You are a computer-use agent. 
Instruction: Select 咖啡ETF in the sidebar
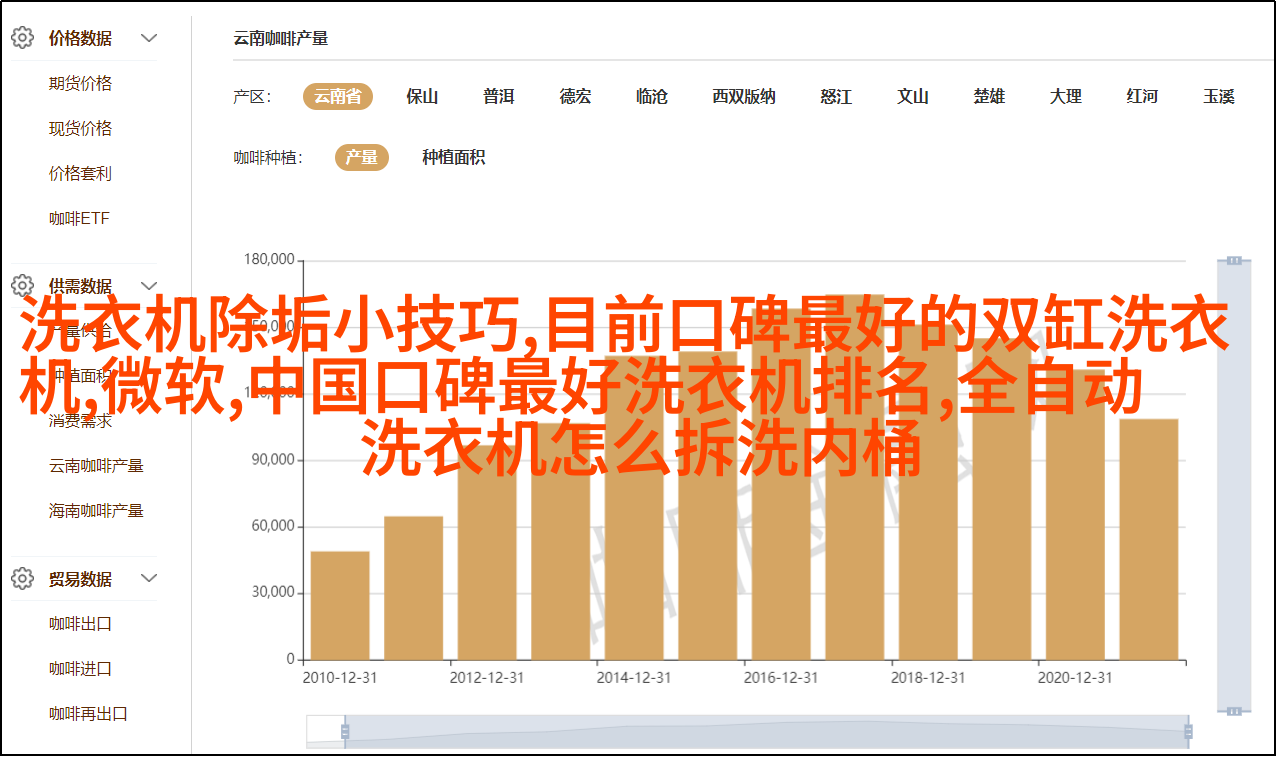point(80,219)
